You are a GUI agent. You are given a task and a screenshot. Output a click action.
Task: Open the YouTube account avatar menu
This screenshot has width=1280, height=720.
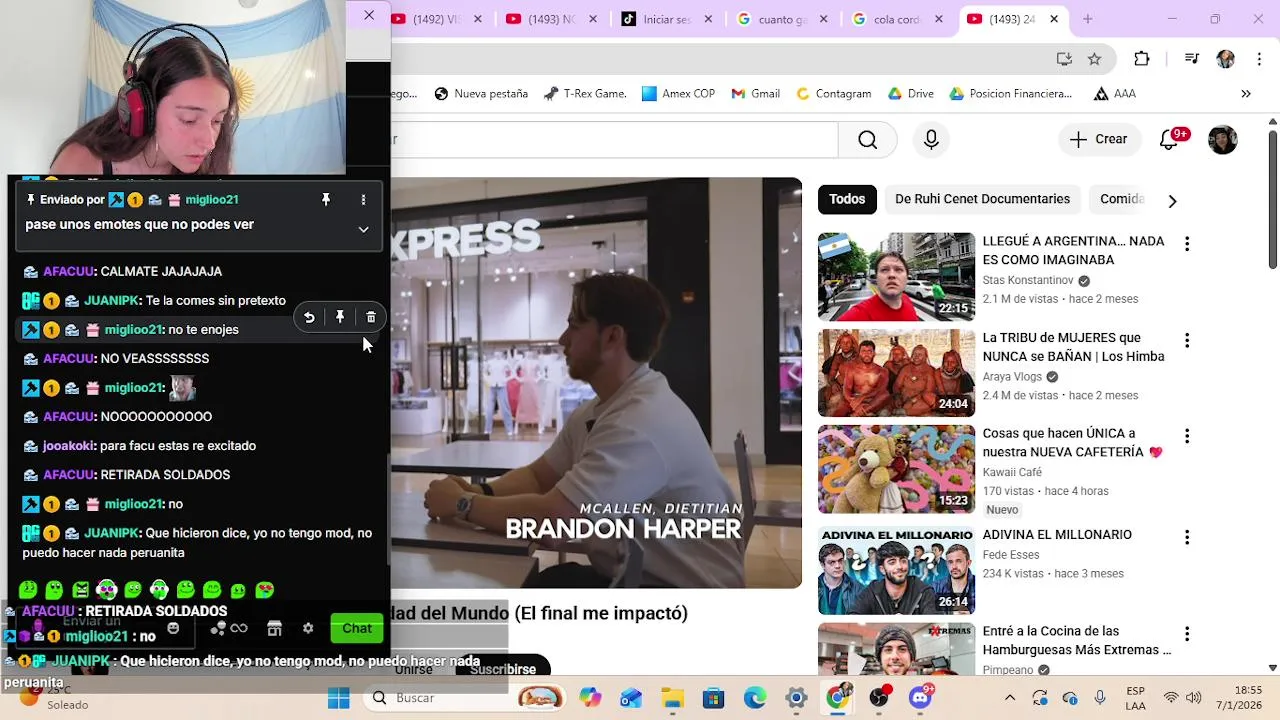point(1223,140)
